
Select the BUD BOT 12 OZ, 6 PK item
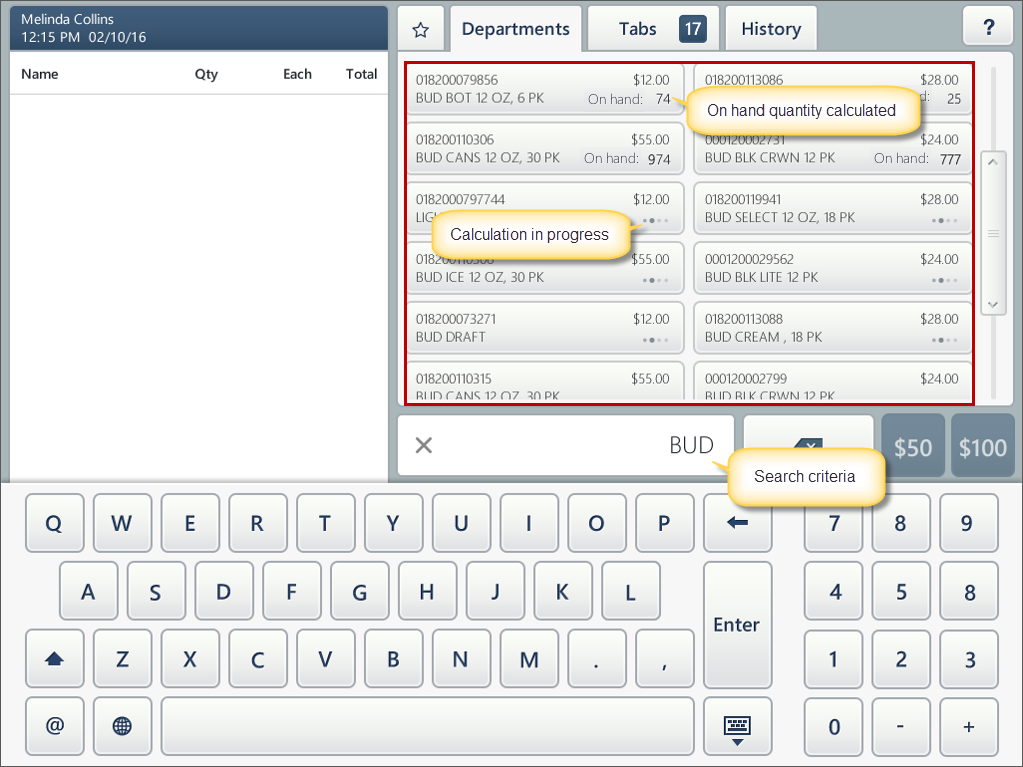pos(545,89)
